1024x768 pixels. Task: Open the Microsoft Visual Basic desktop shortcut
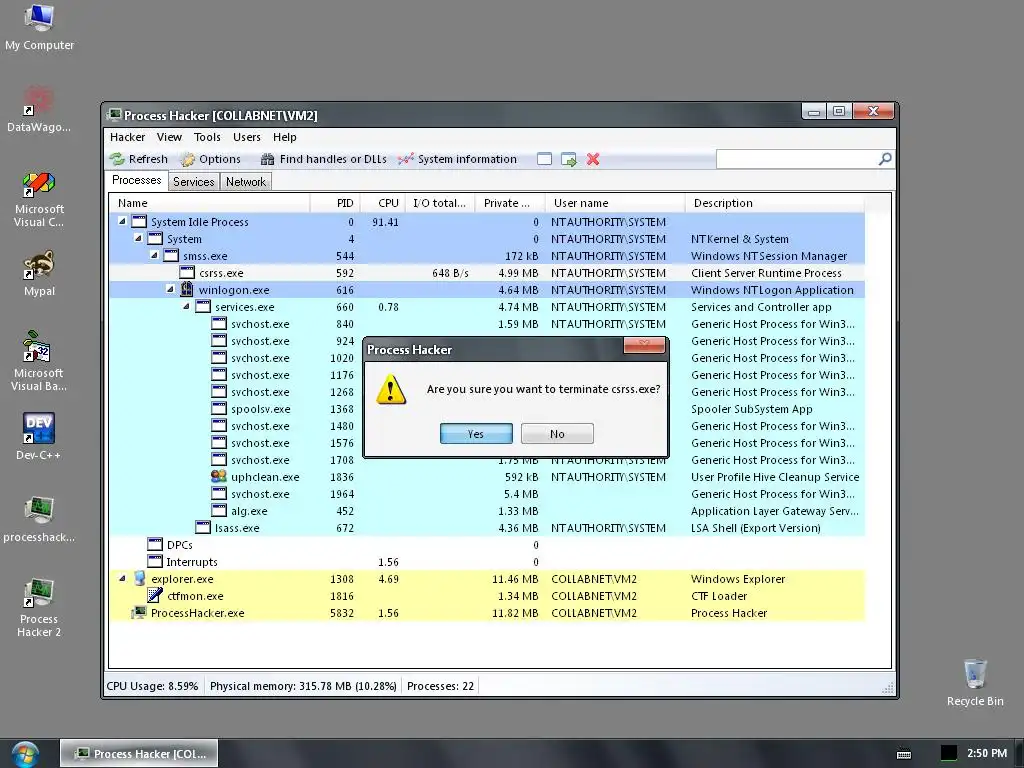coord(39,361)
